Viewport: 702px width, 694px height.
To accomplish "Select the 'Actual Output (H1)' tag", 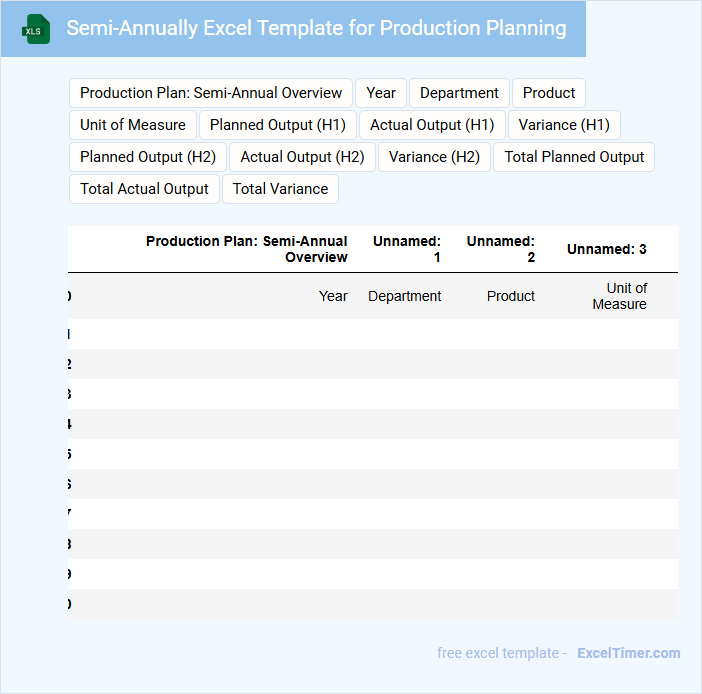I will 432,125.
